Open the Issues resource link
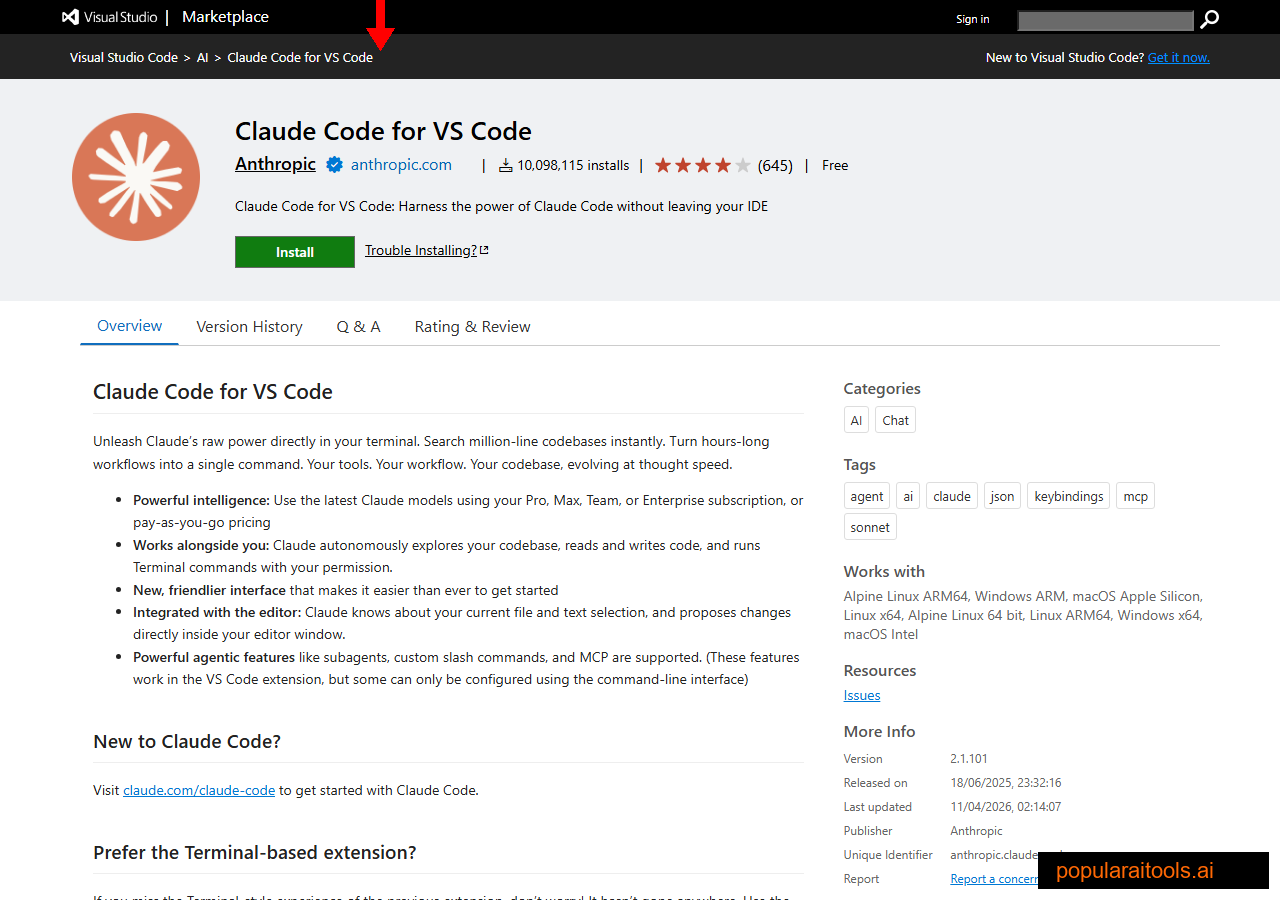The image size is (1280, 900). click(861, 694)
